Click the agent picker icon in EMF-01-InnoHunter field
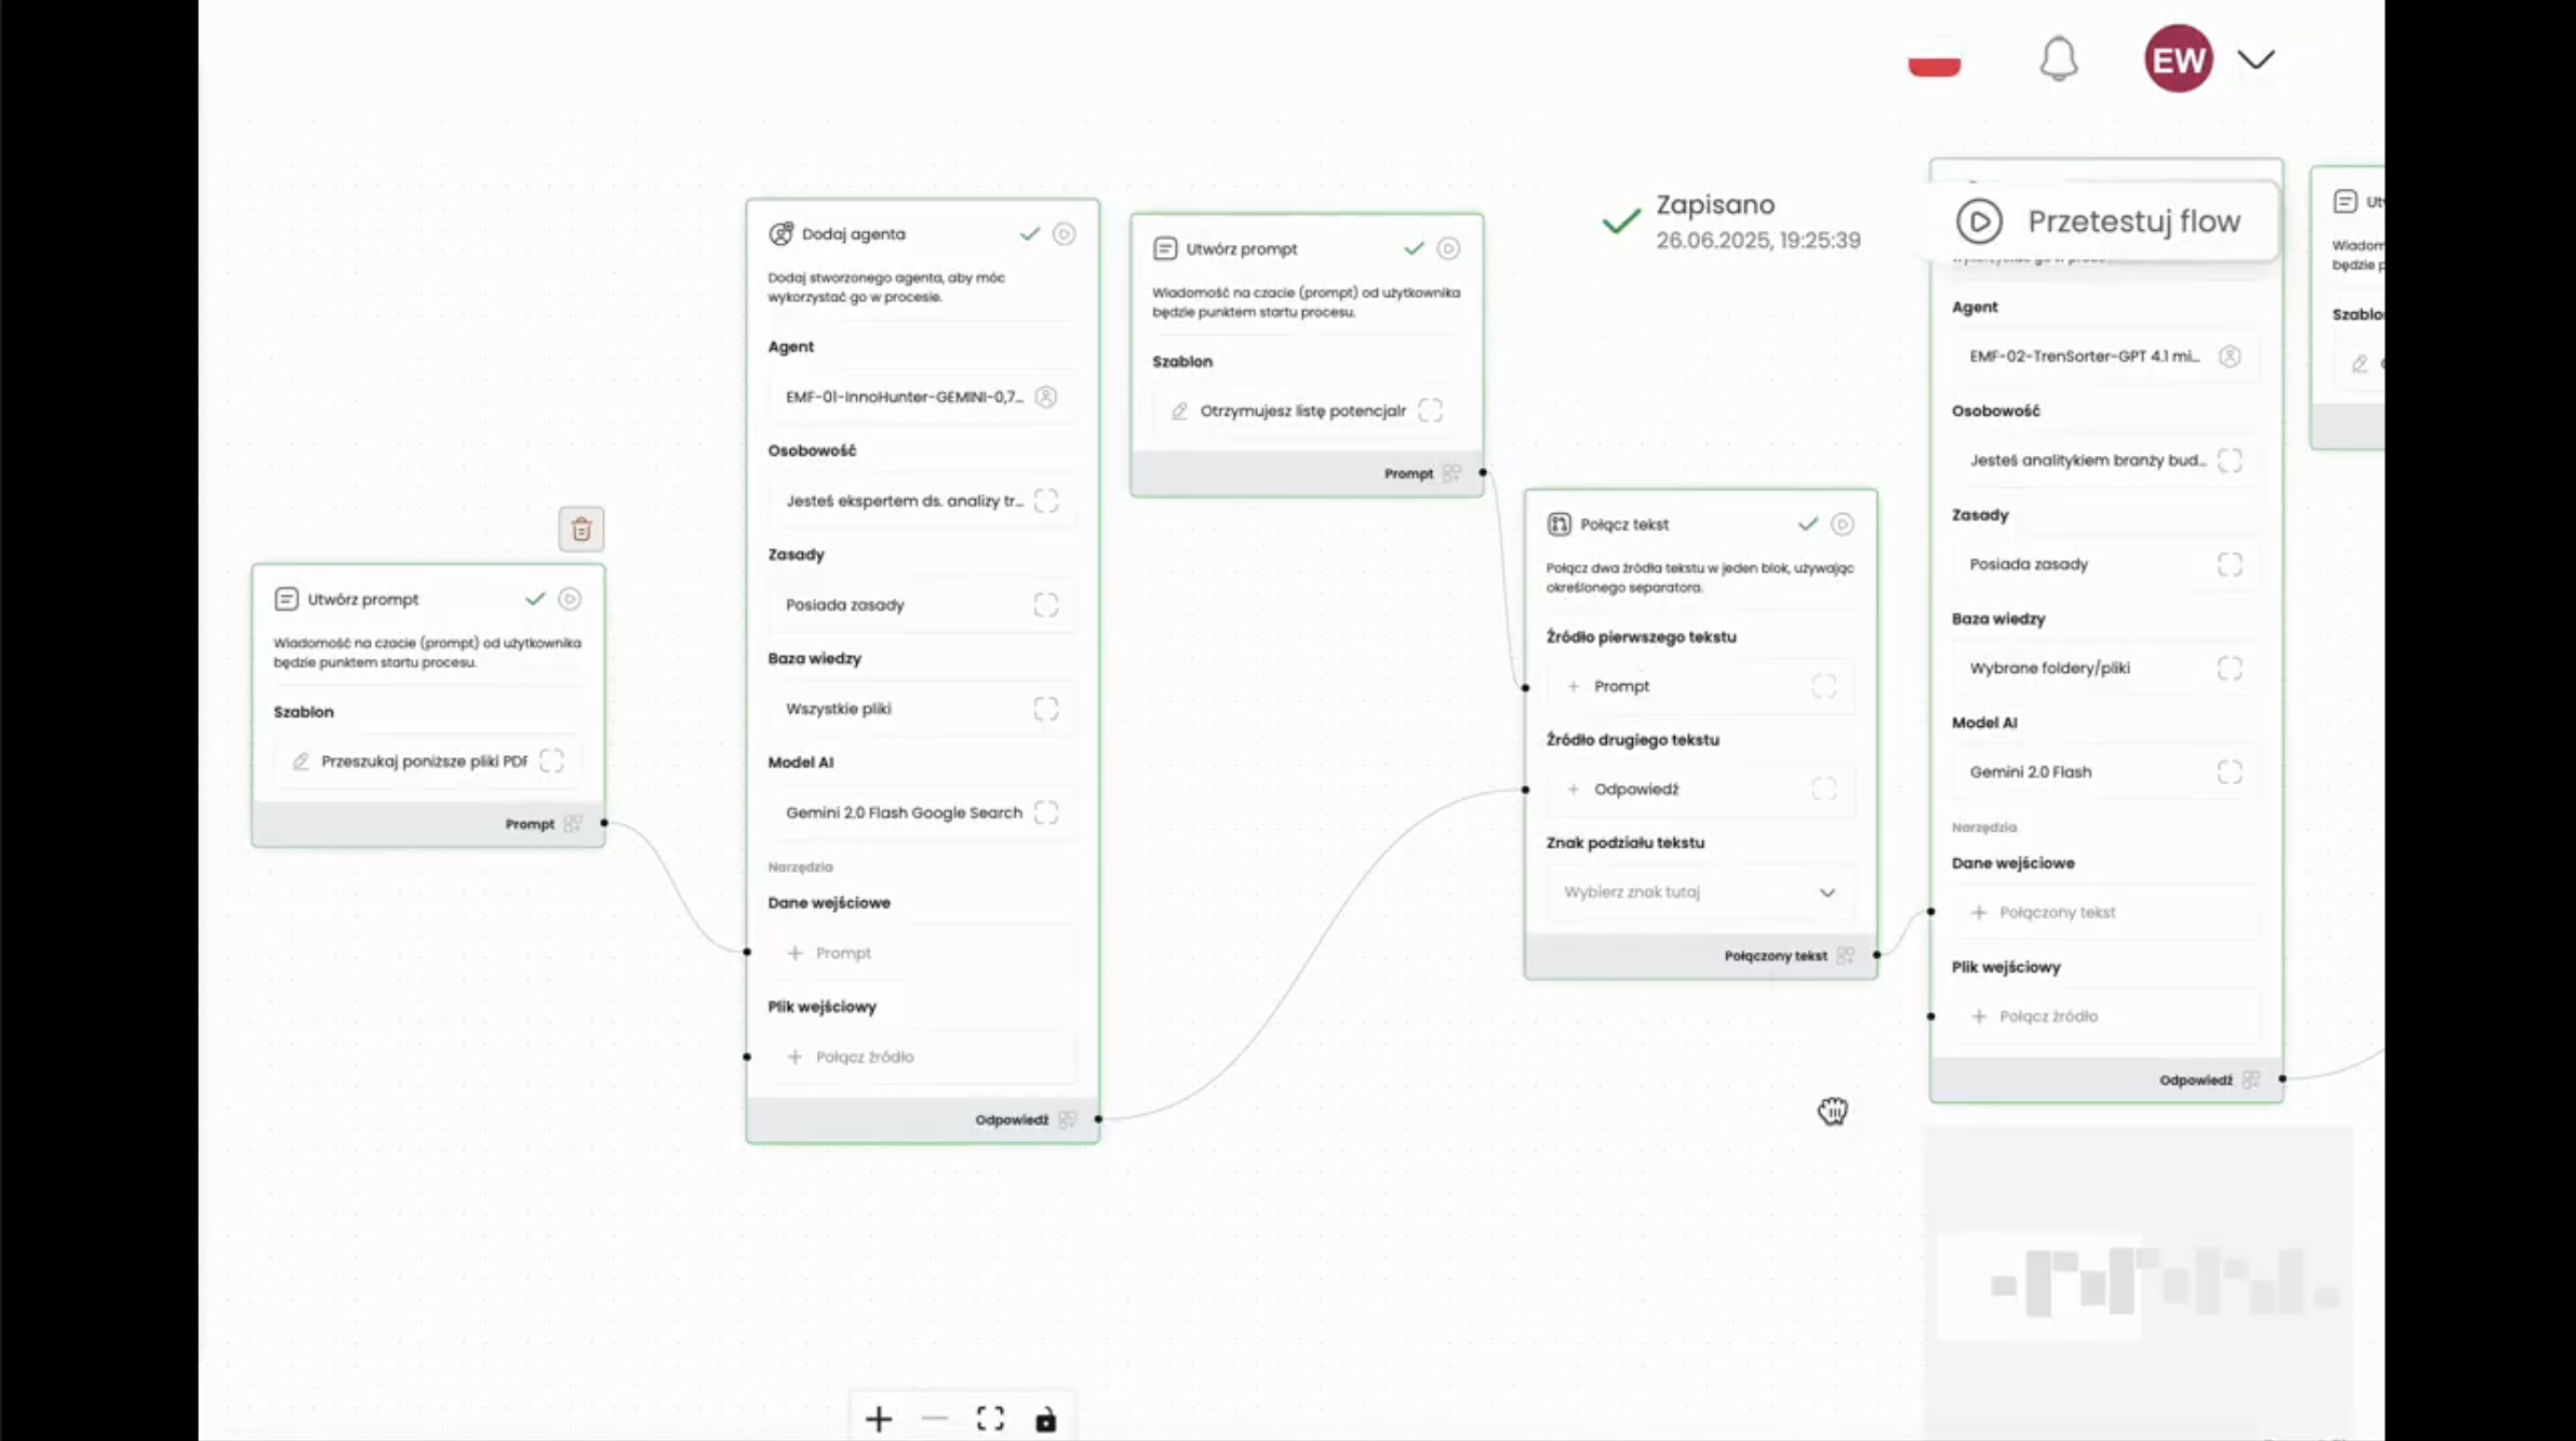The height and width of the screenshot is (1441, 2576). tap(1046, 397)
